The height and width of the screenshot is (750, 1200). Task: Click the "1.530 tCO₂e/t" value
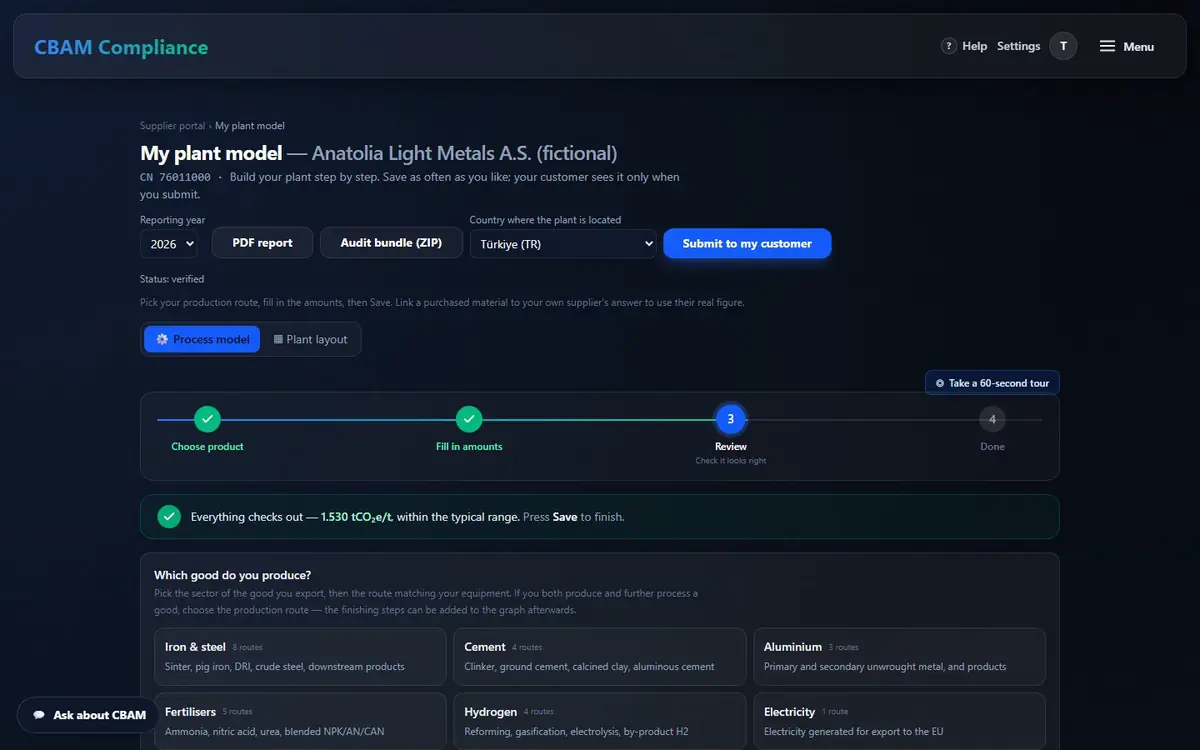(357, 517)
